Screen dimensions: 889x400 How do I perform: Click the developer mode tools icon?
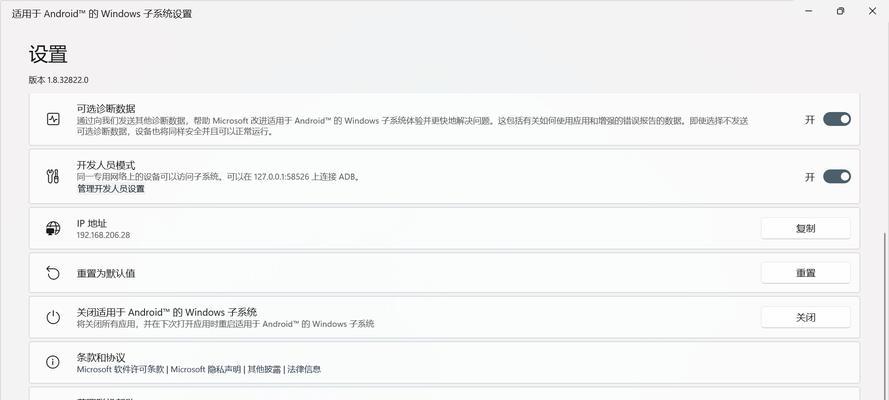(x=53, y=176)
